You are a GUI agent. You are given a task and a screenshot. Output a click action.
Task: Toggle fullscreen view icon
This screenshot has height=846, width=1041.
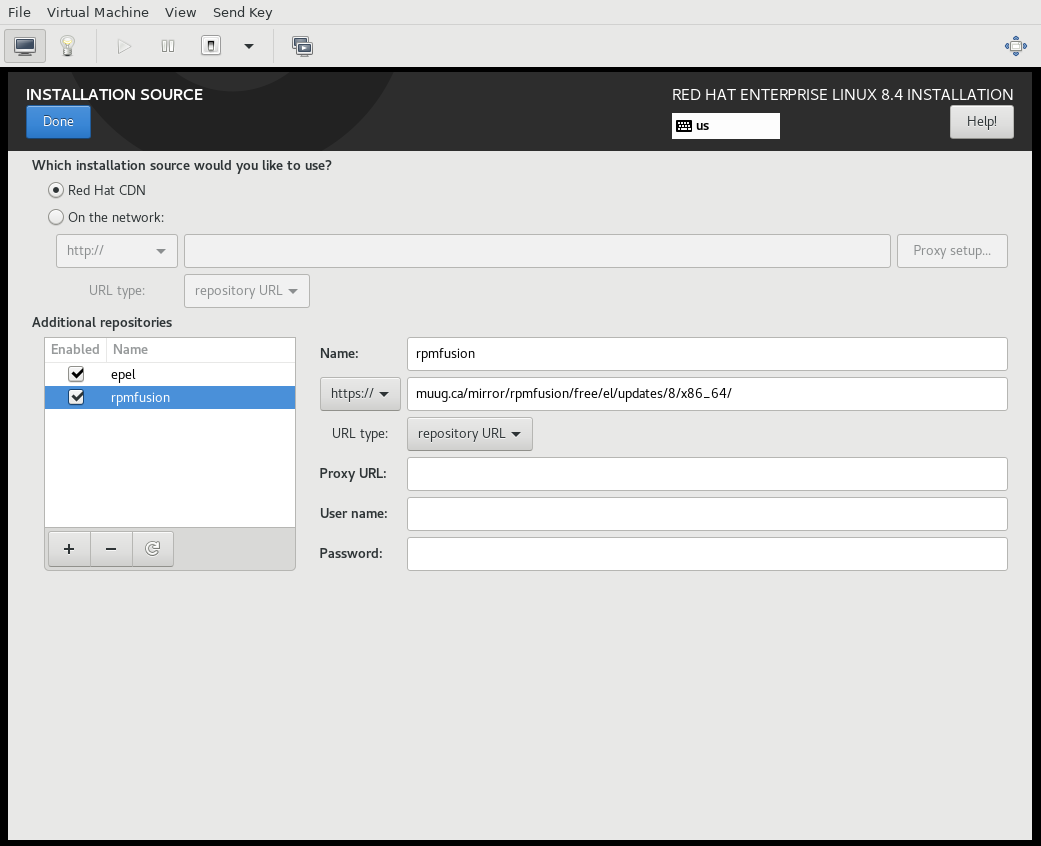[1015, 46]
